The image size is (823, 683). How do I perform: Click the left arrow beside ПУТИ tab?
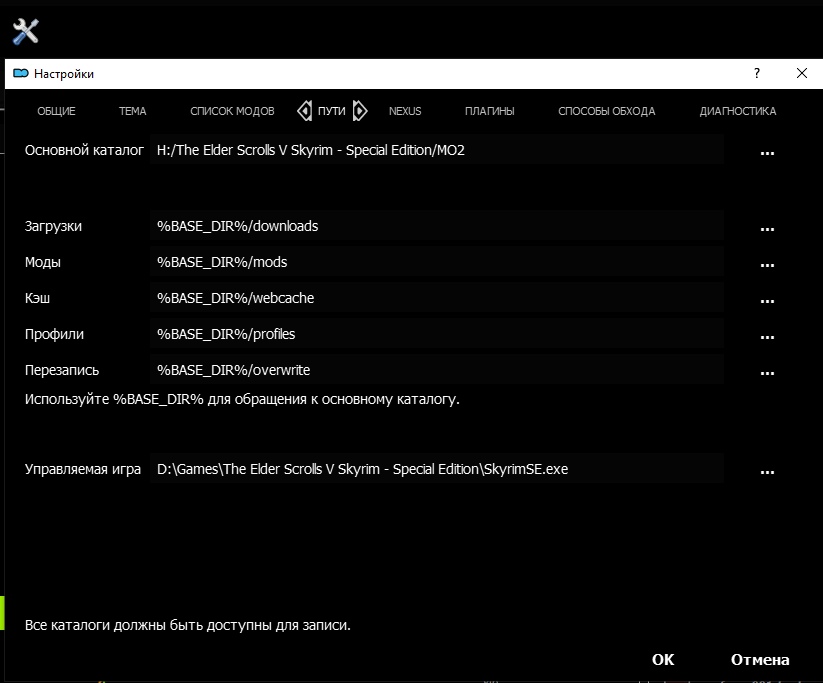click(x=304, y=111)
